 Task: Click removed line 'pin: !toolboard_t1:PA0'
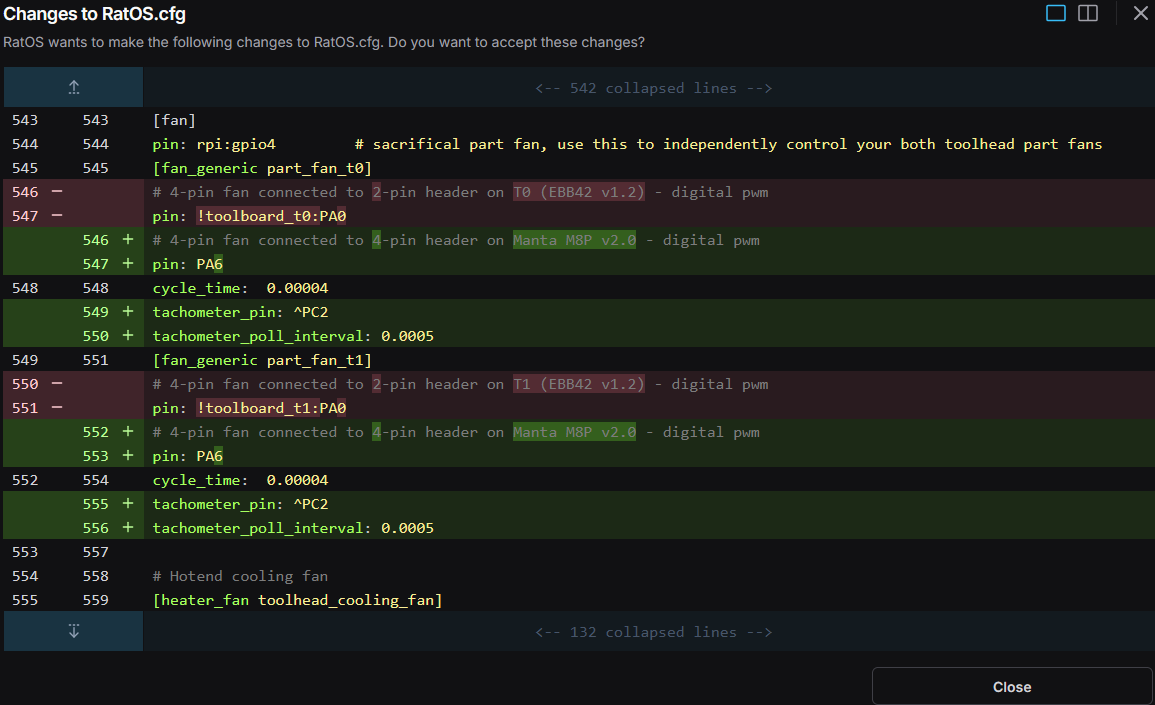(249, 408)
